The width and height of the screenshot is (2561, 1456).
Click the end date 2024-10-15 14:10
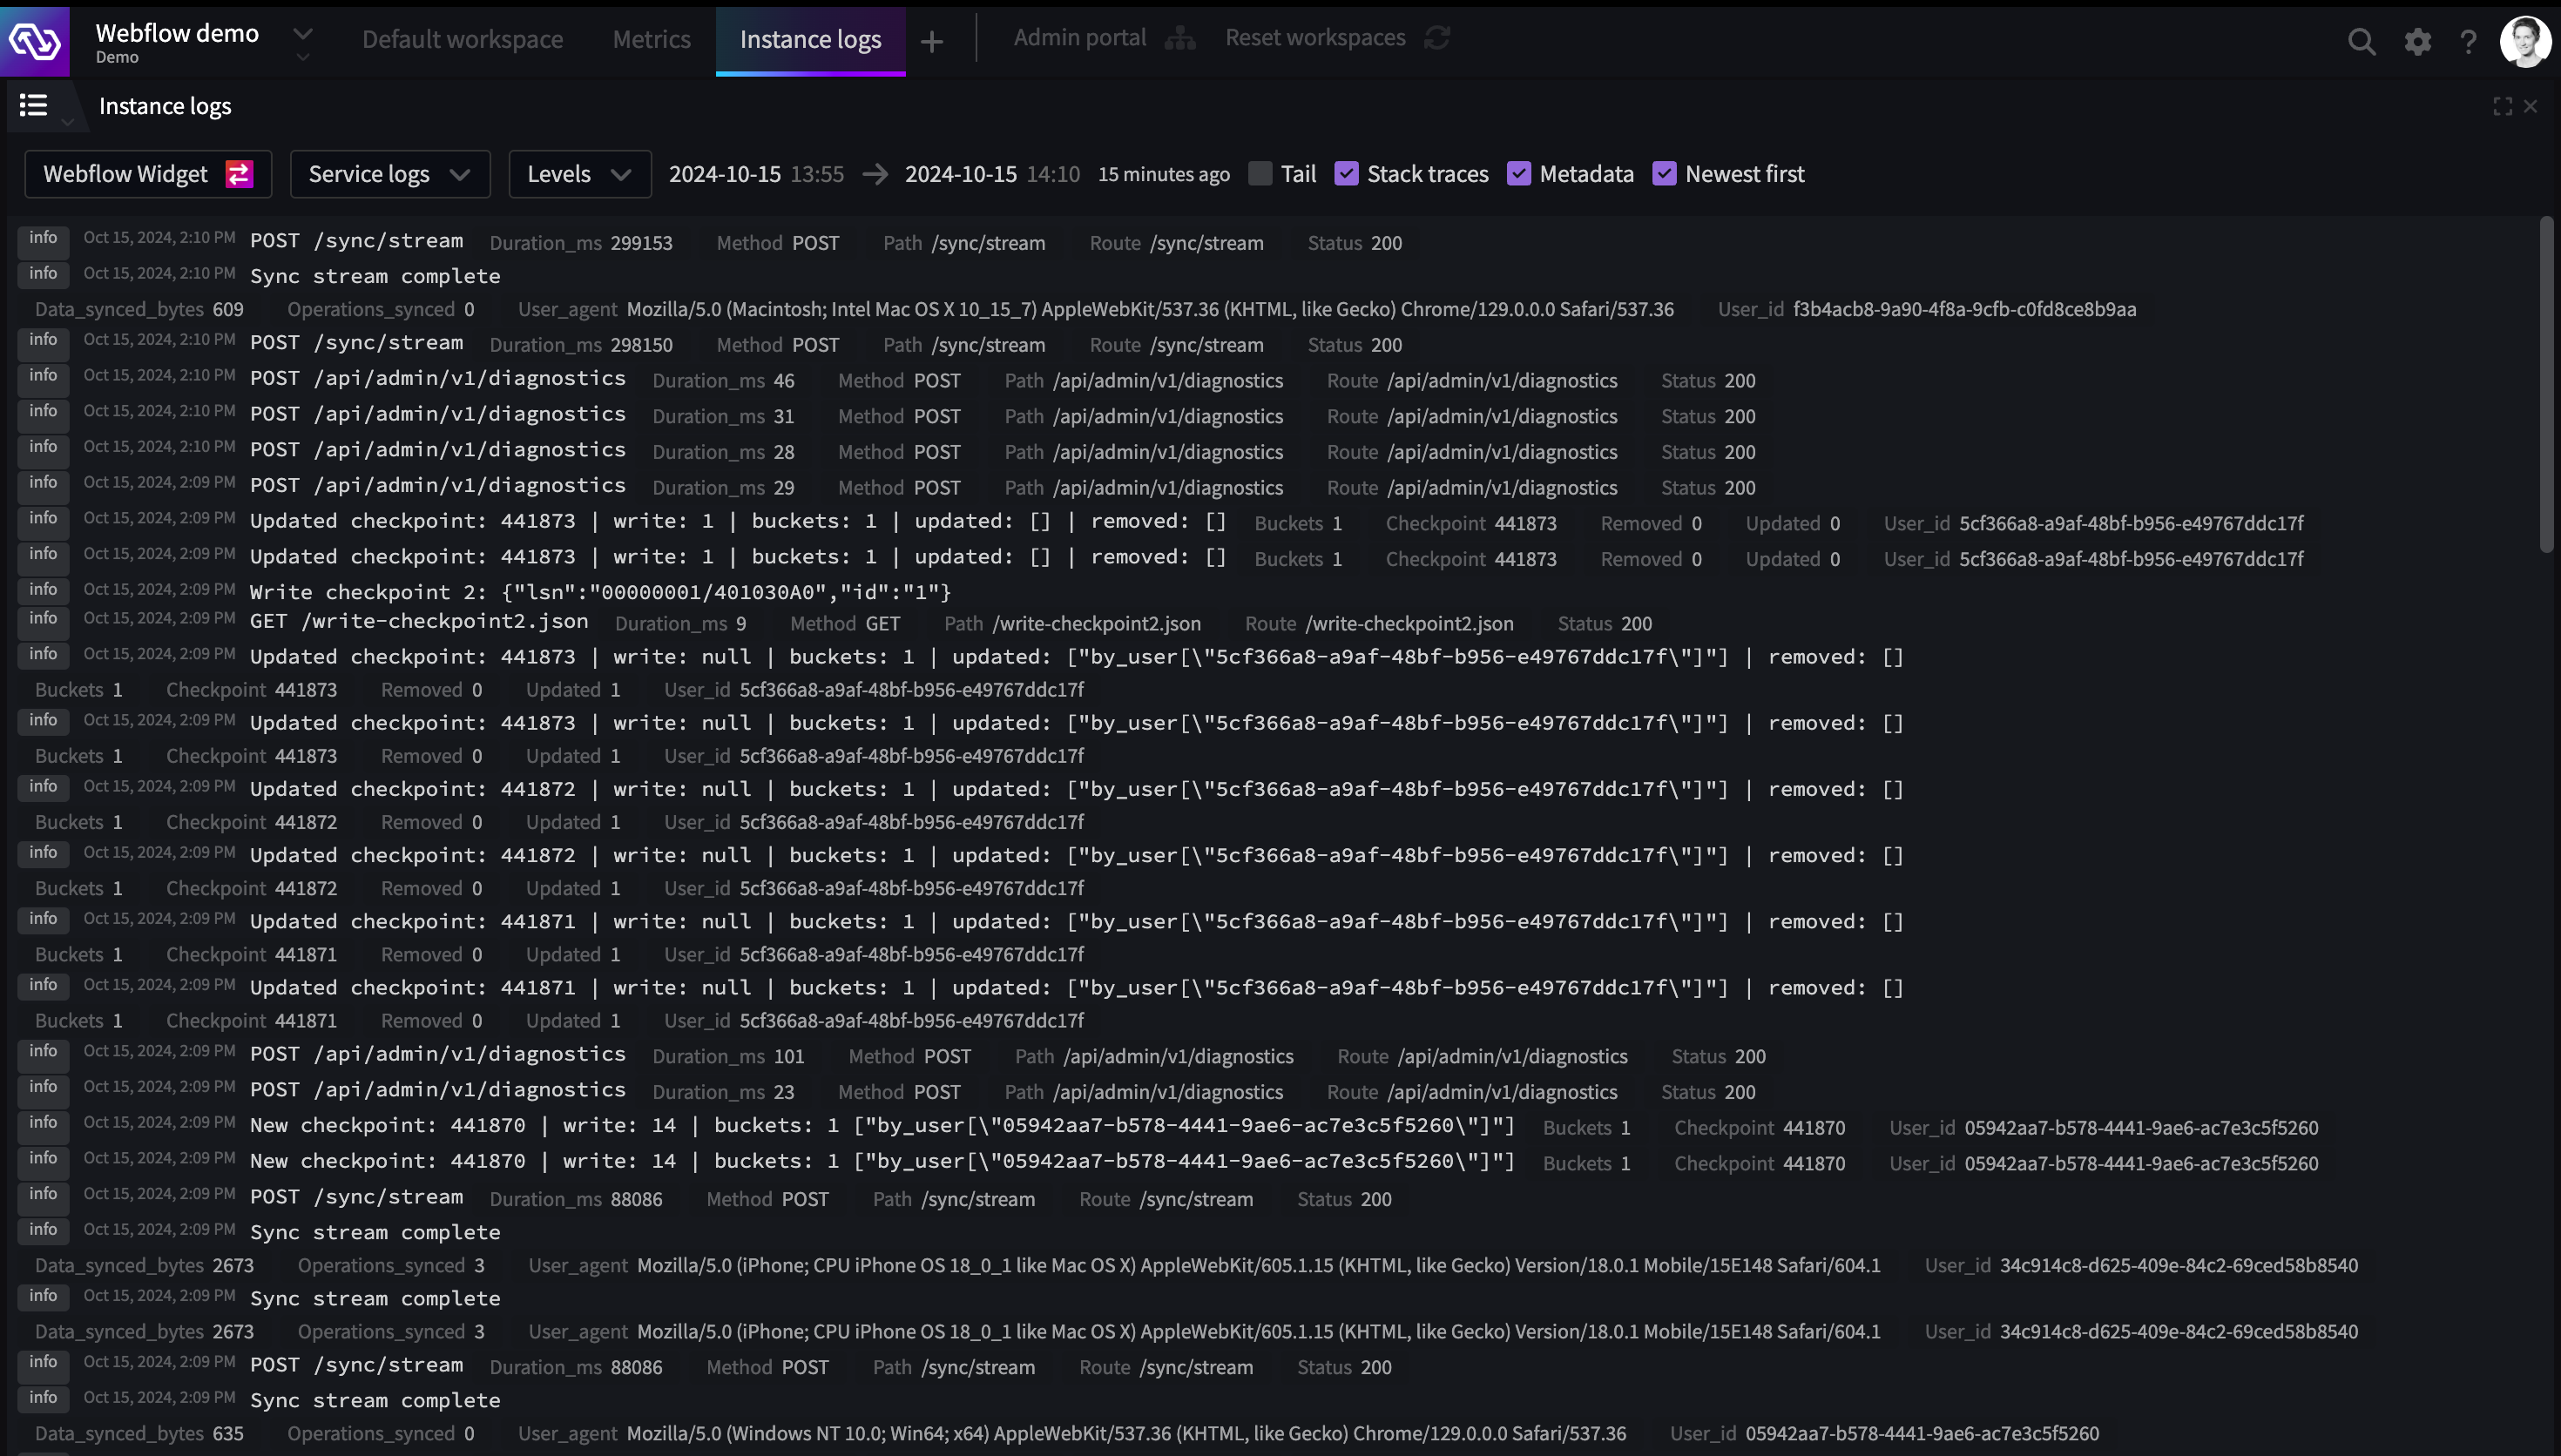(x=992, y=174)
